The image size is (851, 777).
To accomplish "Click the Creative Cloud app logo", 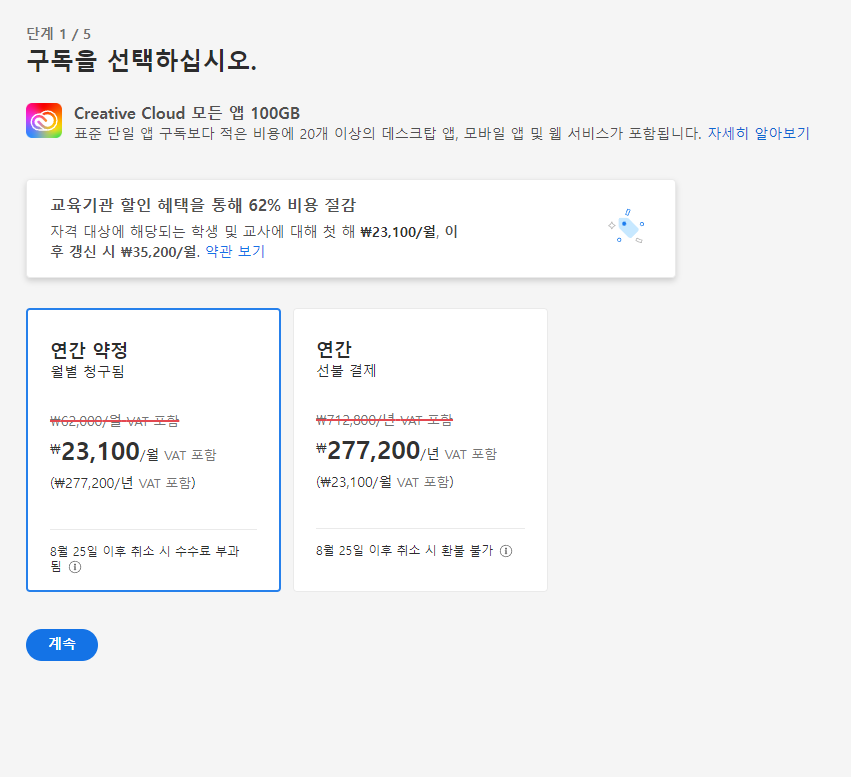I will (44, 120).
